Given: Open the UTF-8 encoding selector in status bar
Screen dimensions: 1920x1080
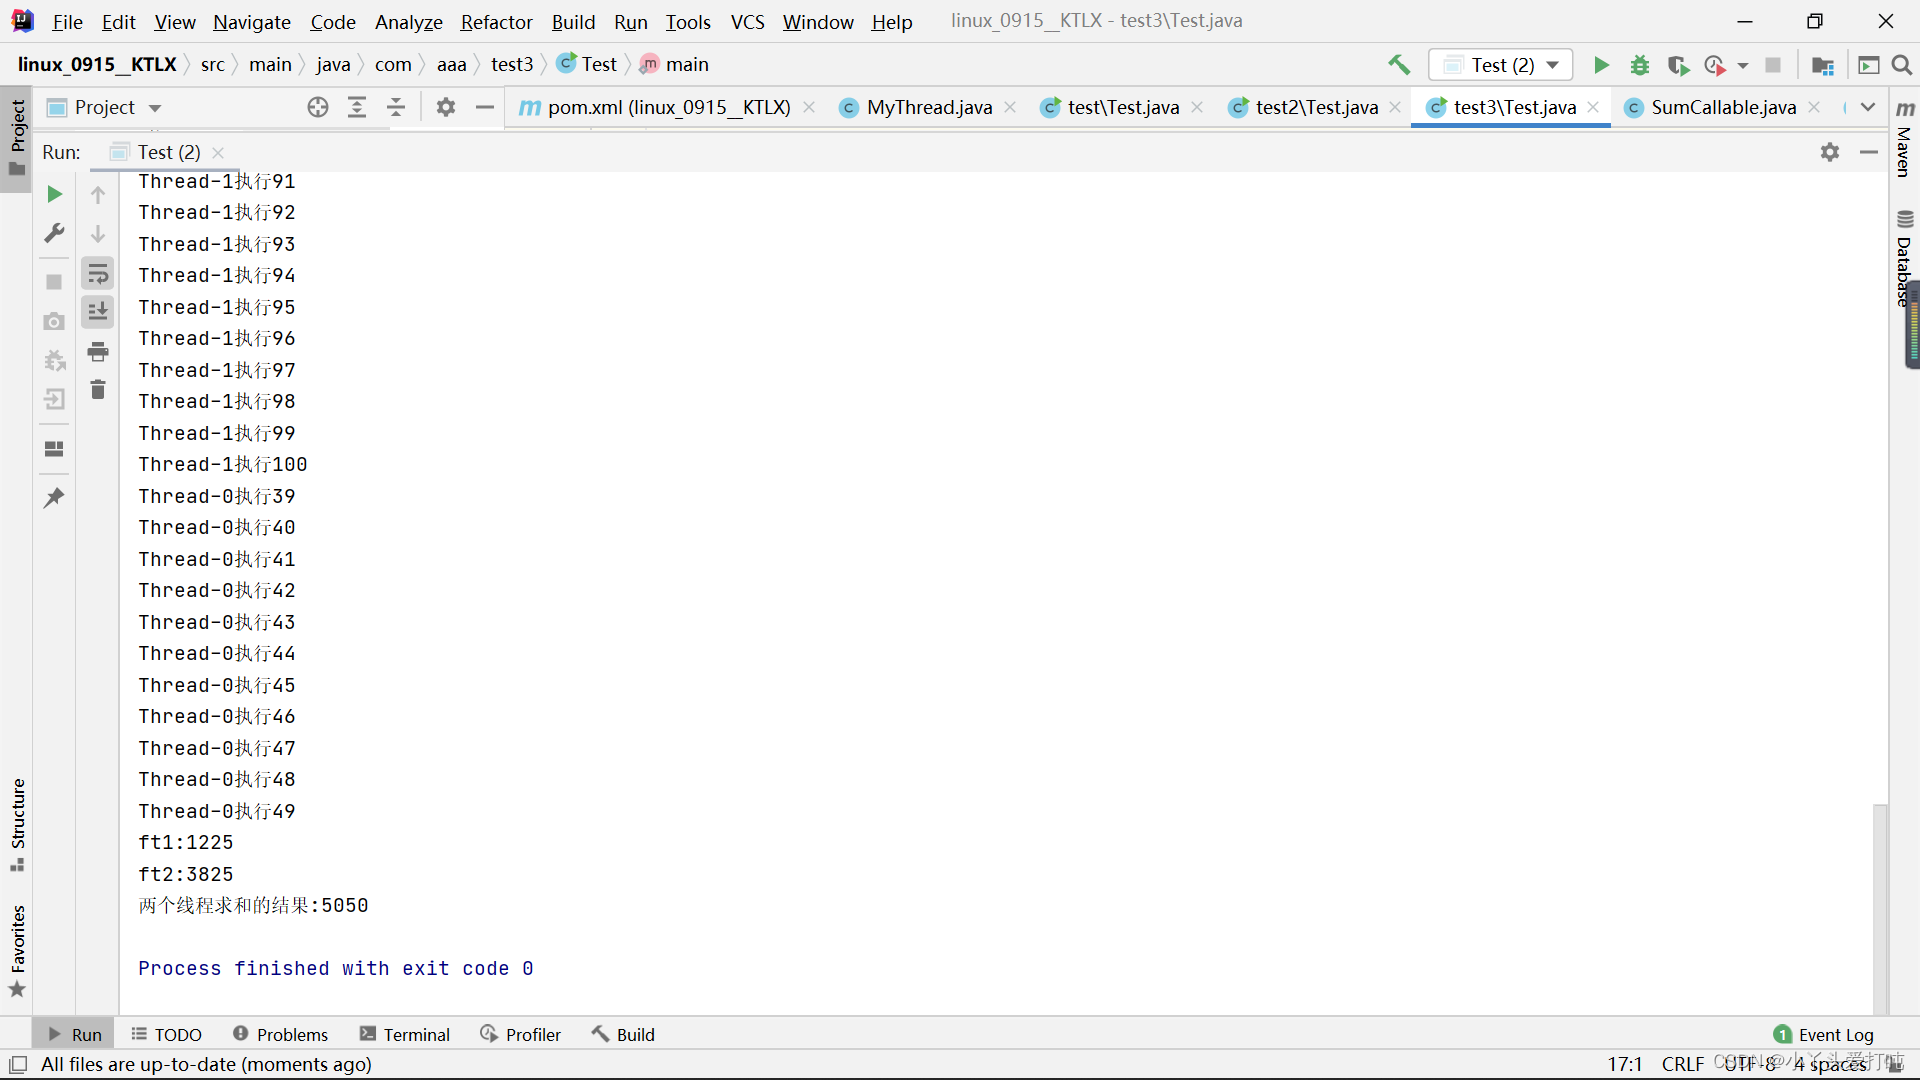Looking at the screenshot, I should click(1750, 1064).
